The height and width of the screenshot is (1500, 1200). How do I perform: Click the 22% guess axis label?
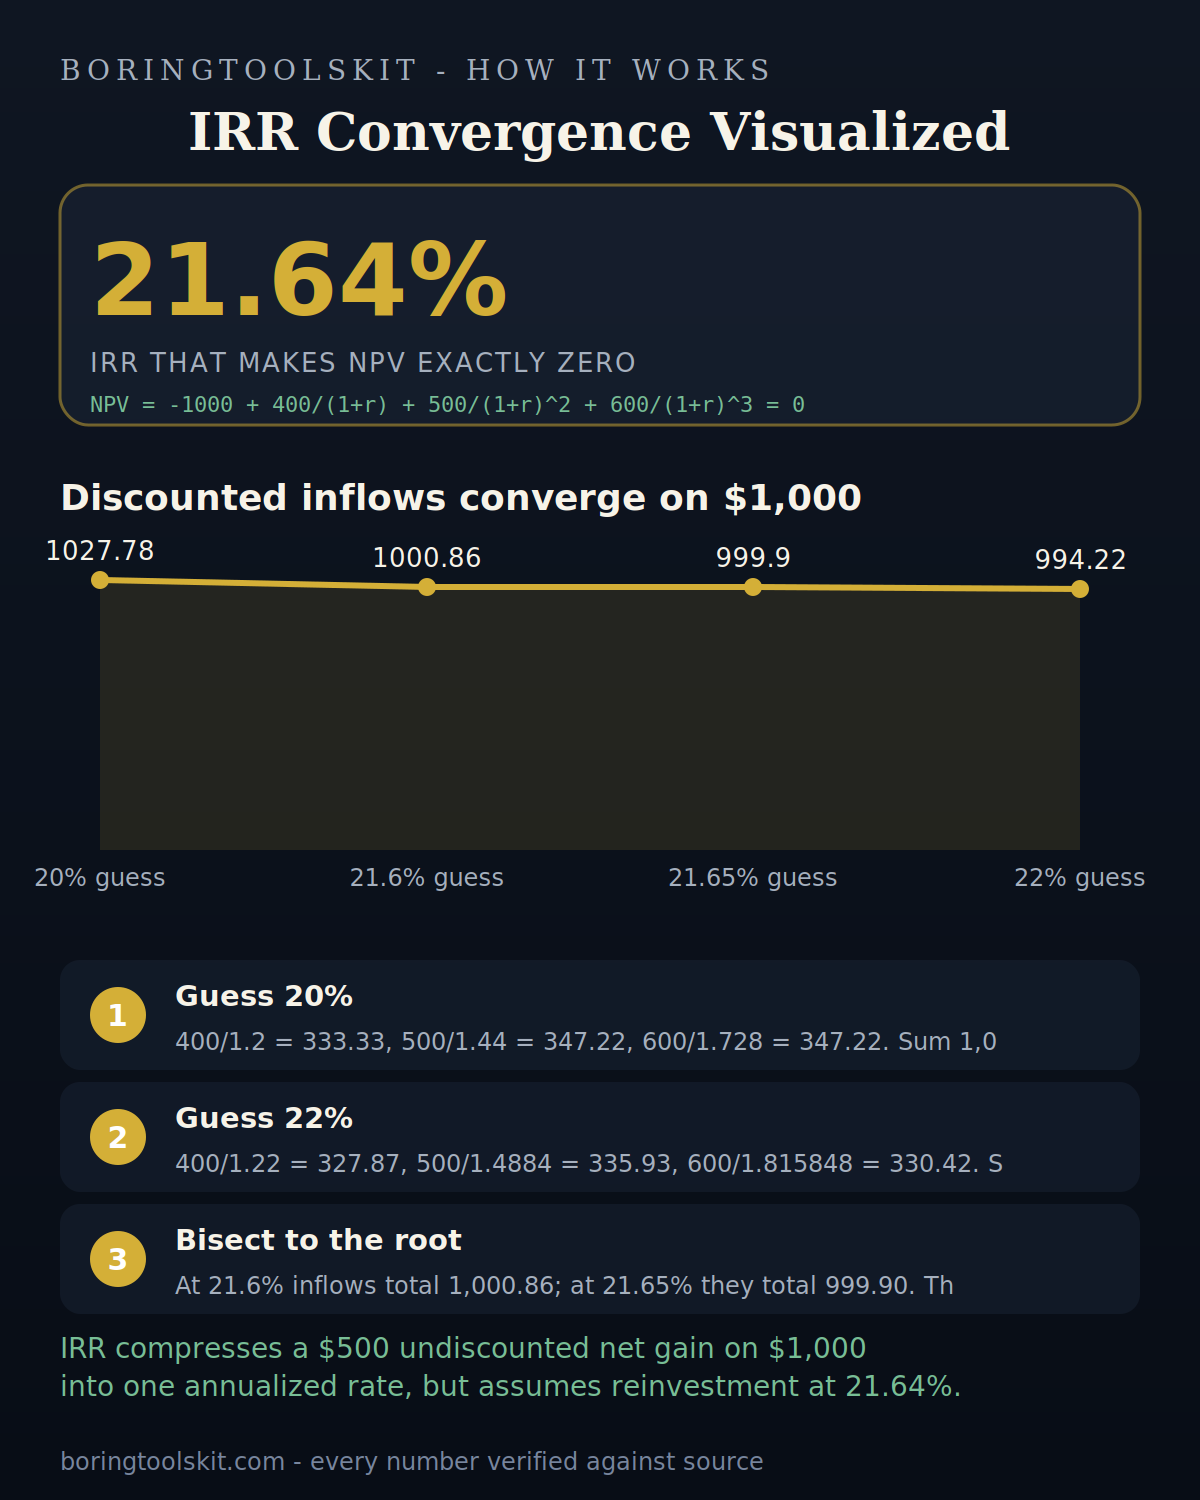coord(1080,878)
